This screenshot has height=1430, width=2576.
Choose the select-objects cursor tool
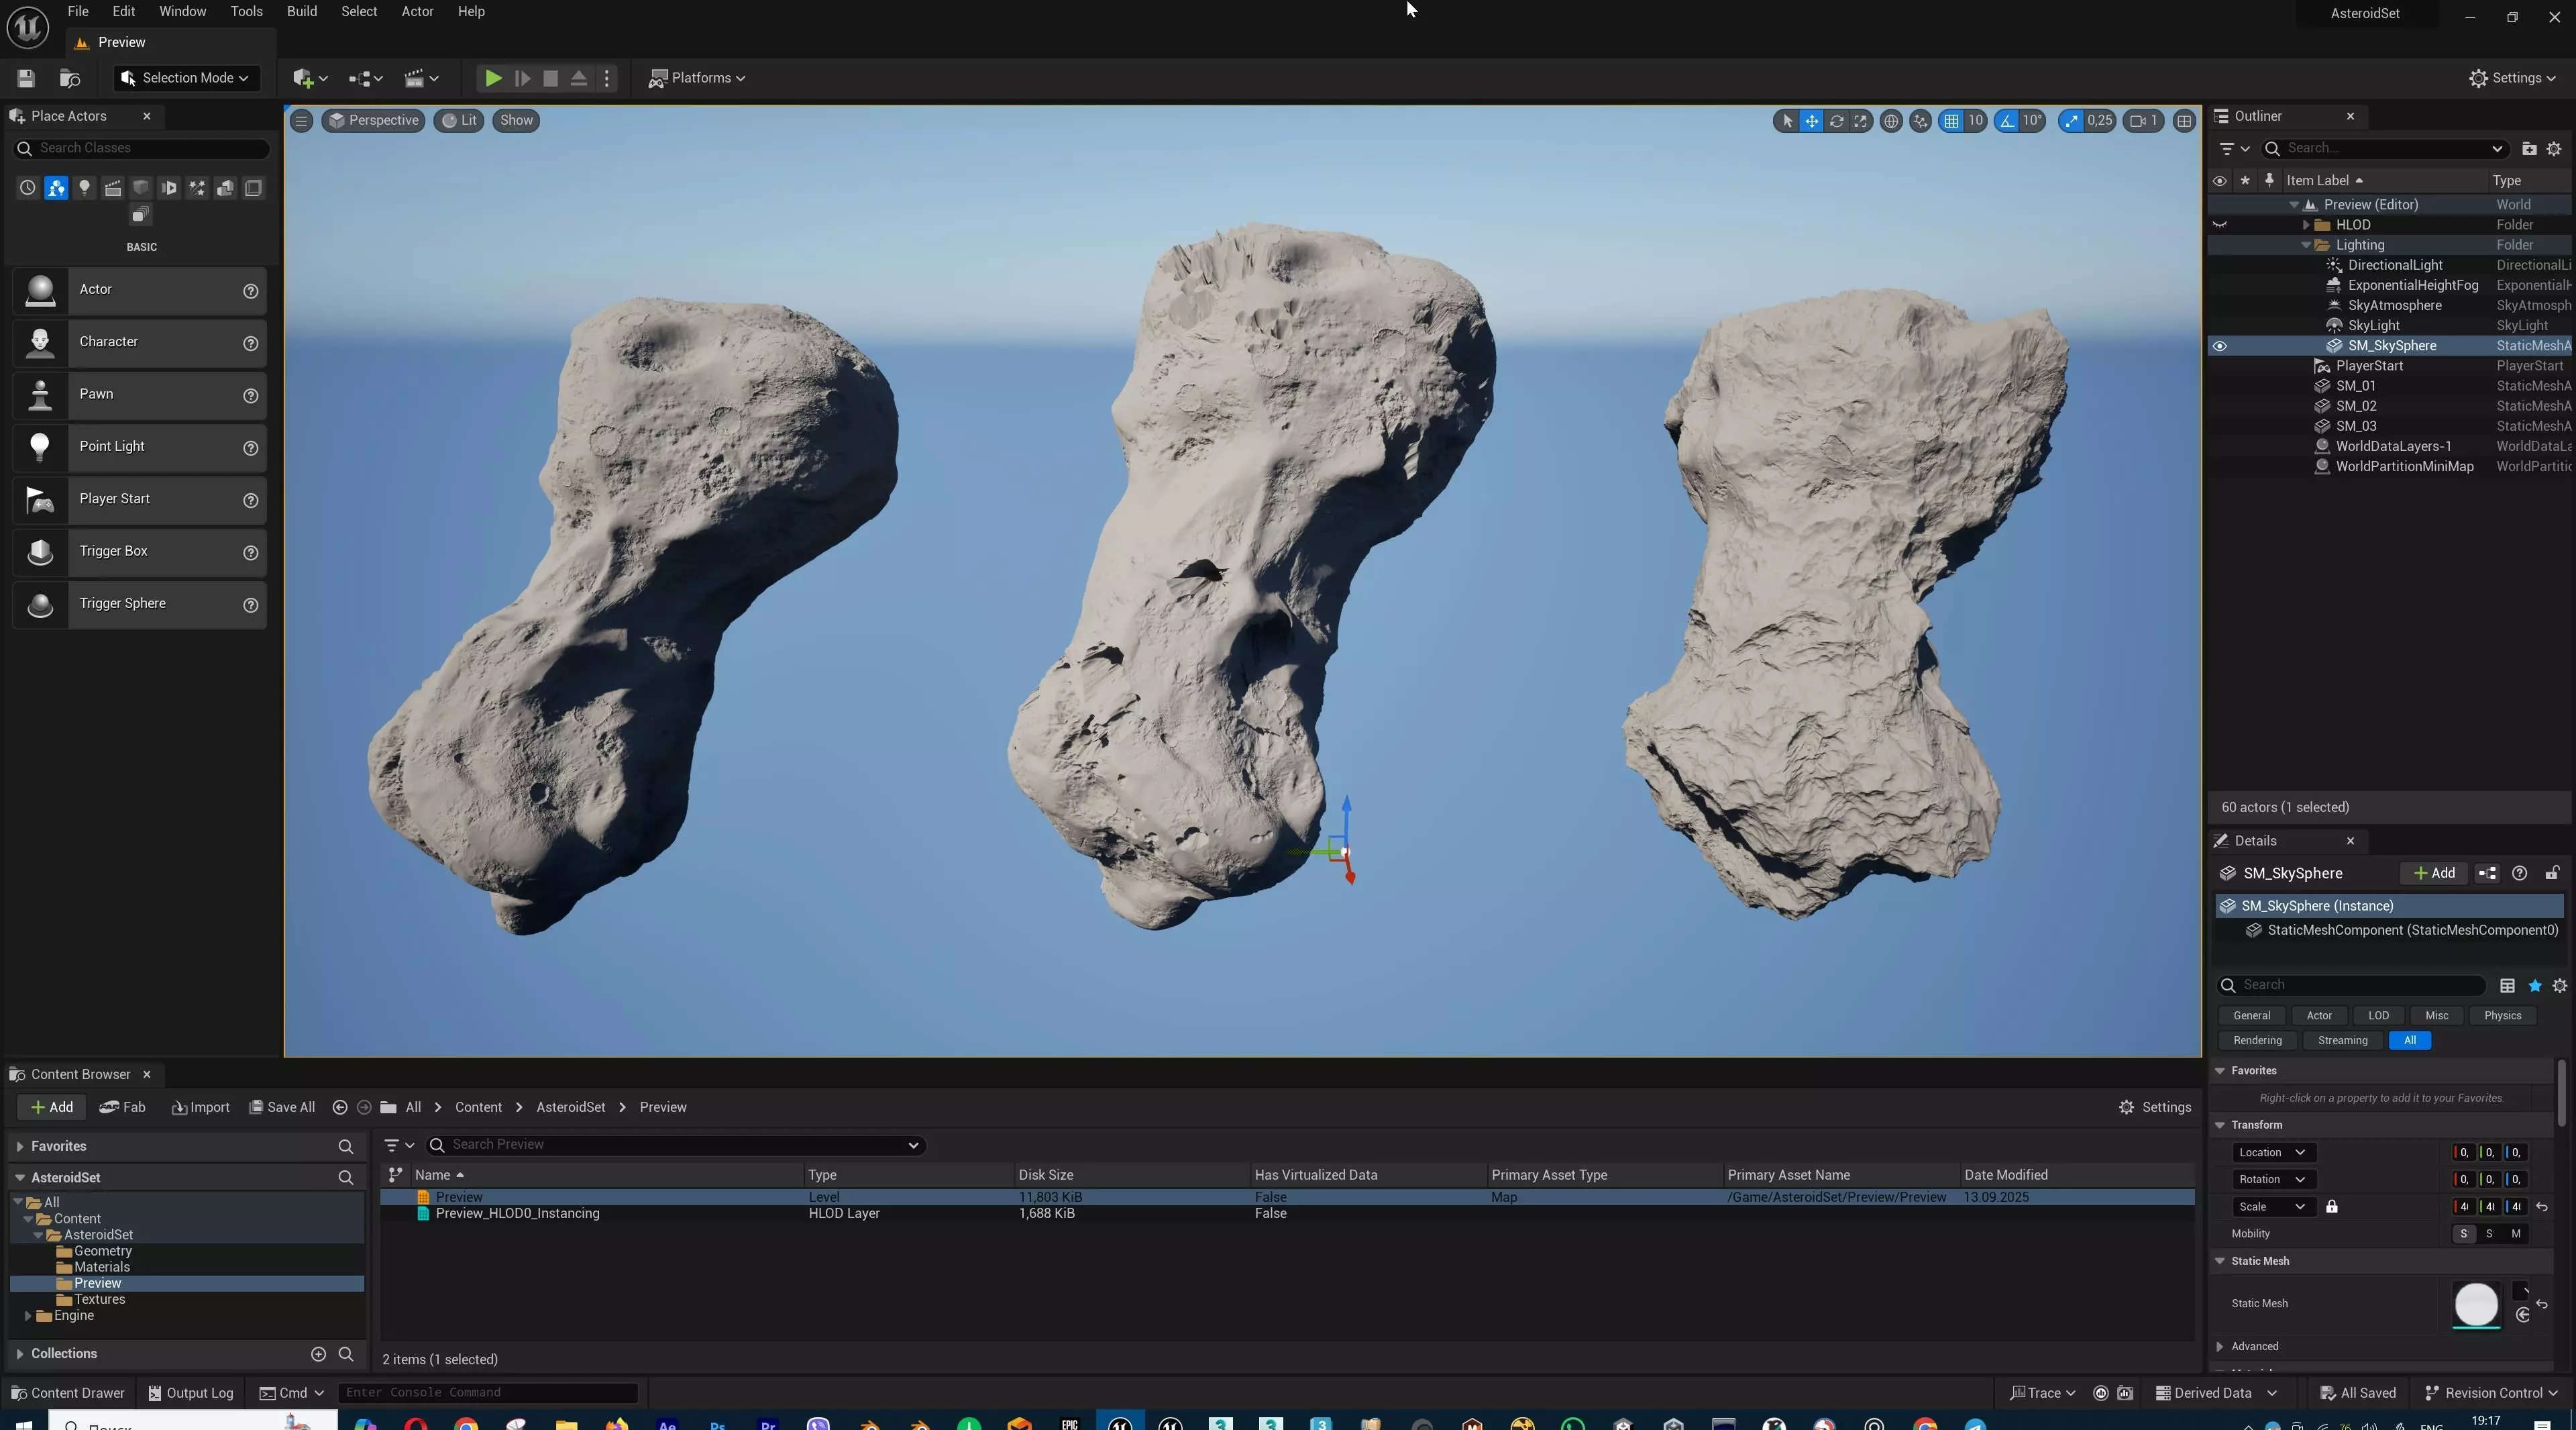[1787, 121]
